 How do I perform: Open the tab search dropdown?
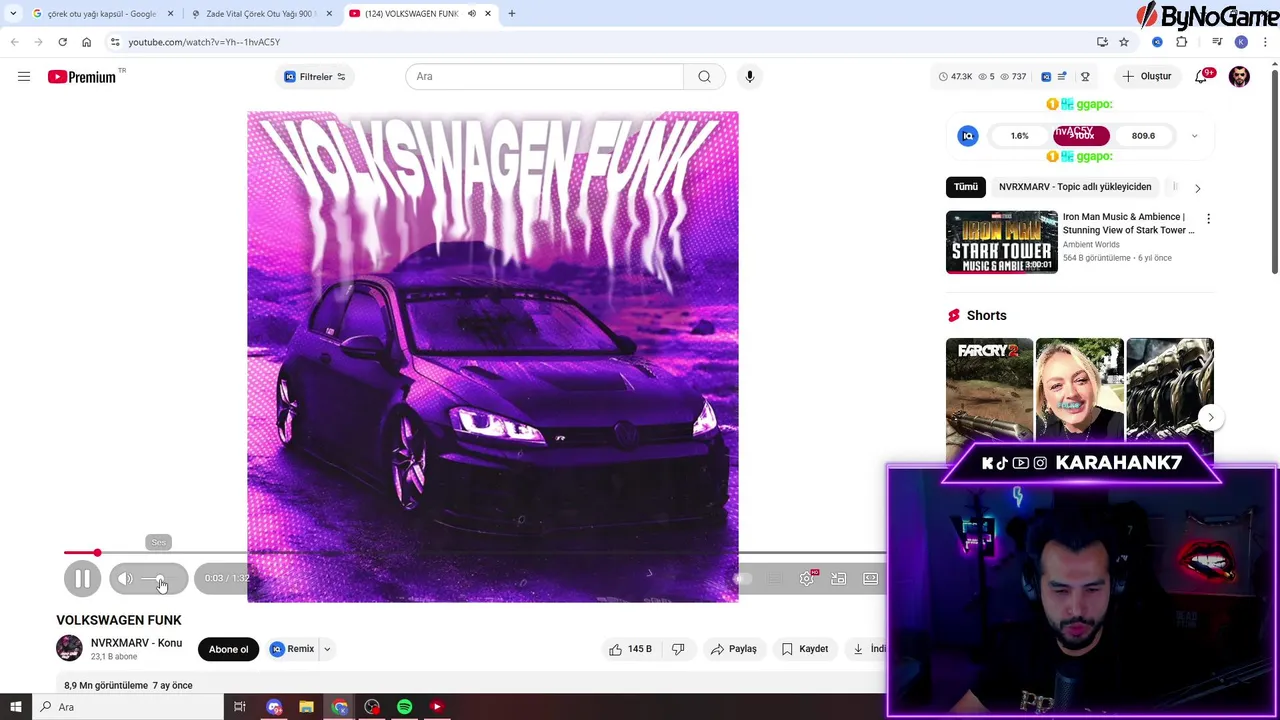(13, 14)
